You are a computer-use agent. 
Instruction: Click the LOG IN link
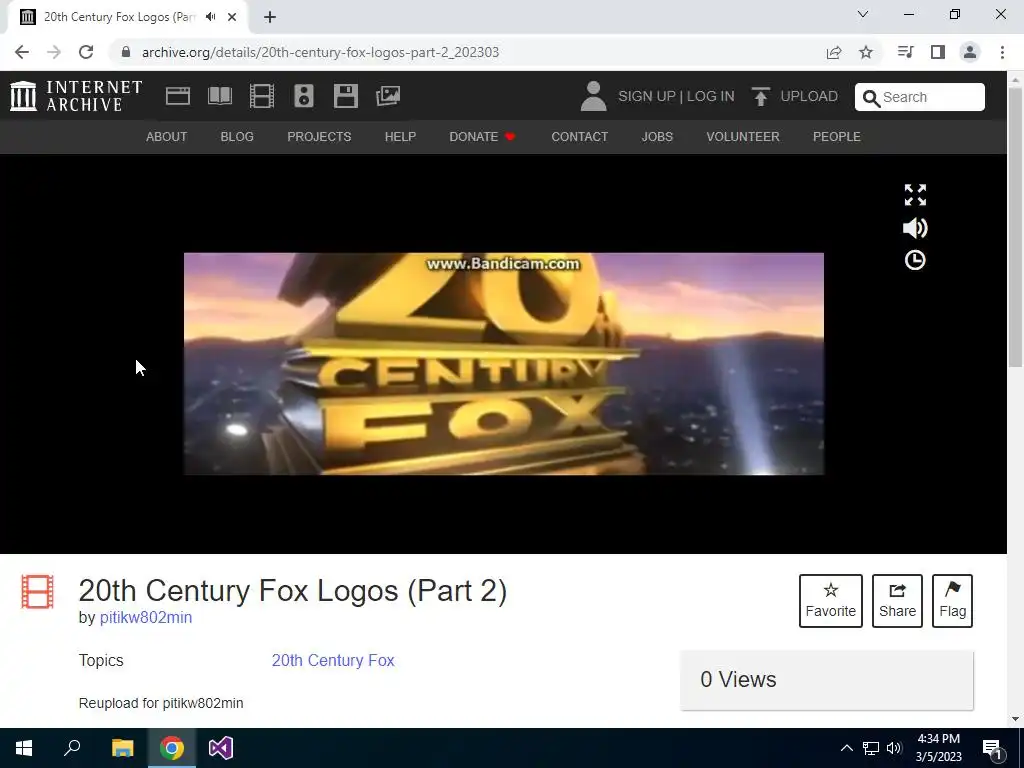tap(711, 96)
